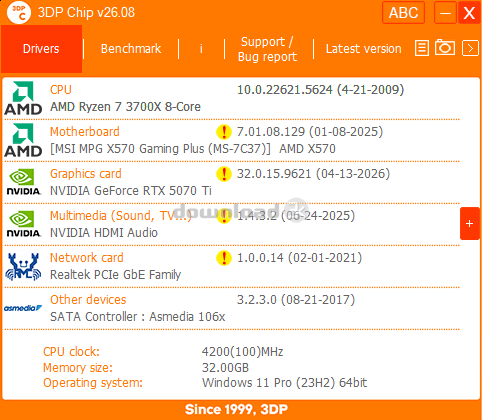Open the Multimedia (Sound, TV...) link

pyautogui.click(x=121, y=216)
